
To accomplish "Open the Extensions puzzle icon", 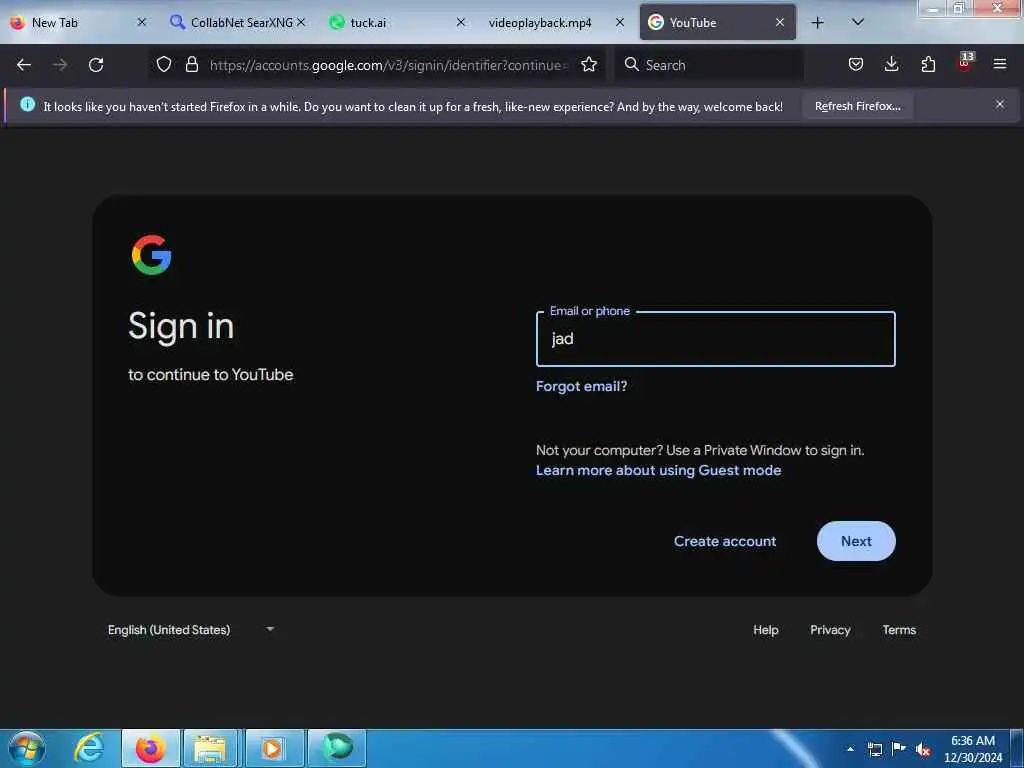I will click(x=928, y=64).
